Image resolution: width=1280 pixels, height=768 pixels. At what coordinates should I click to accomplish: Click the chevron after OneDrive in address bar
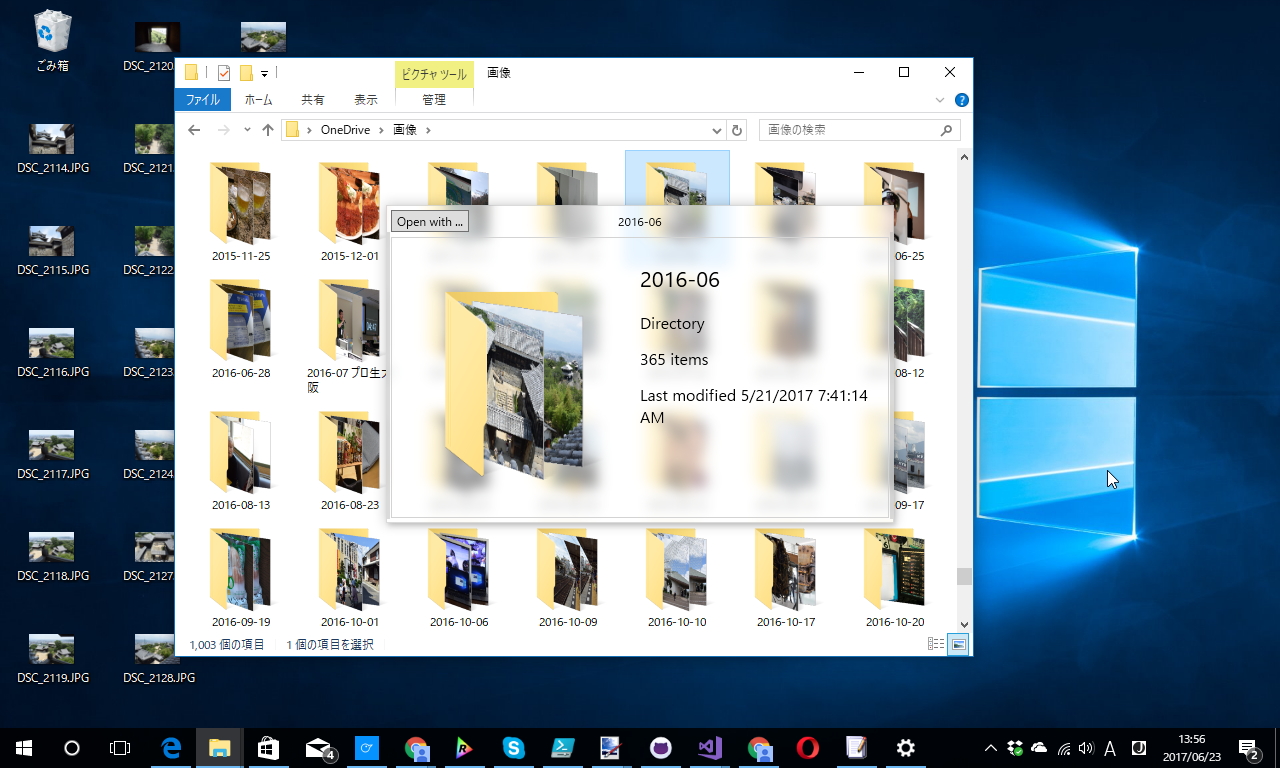[x=381, y=130]
